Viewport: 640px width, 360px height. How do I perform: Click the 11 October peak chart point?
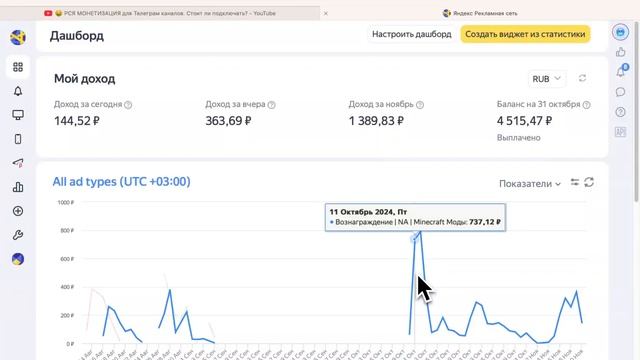coord(414,238)
